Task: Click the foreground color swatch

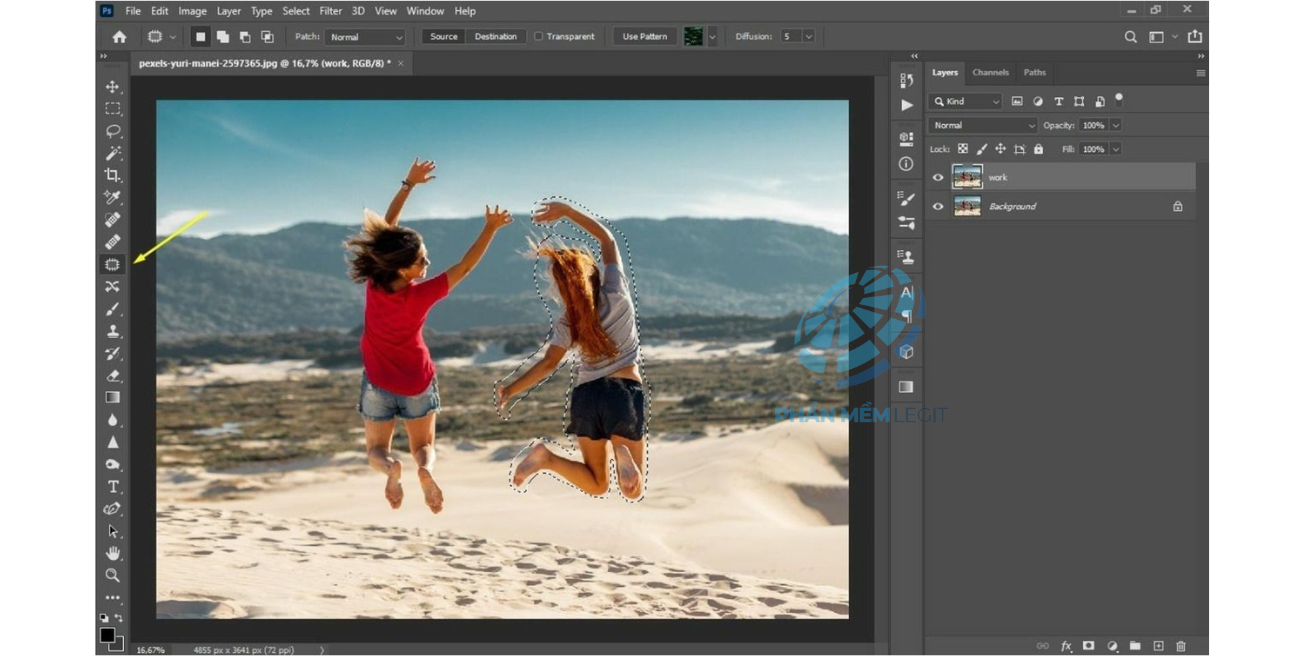Action: point(107,635)
